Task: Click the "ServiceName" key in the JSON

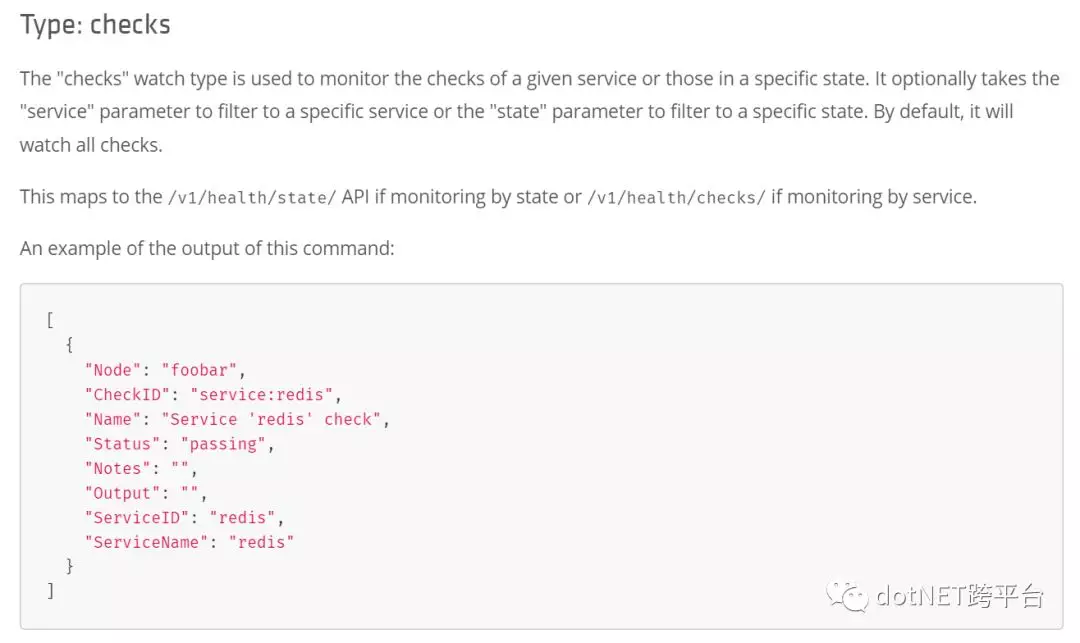Action: [147, 542]
